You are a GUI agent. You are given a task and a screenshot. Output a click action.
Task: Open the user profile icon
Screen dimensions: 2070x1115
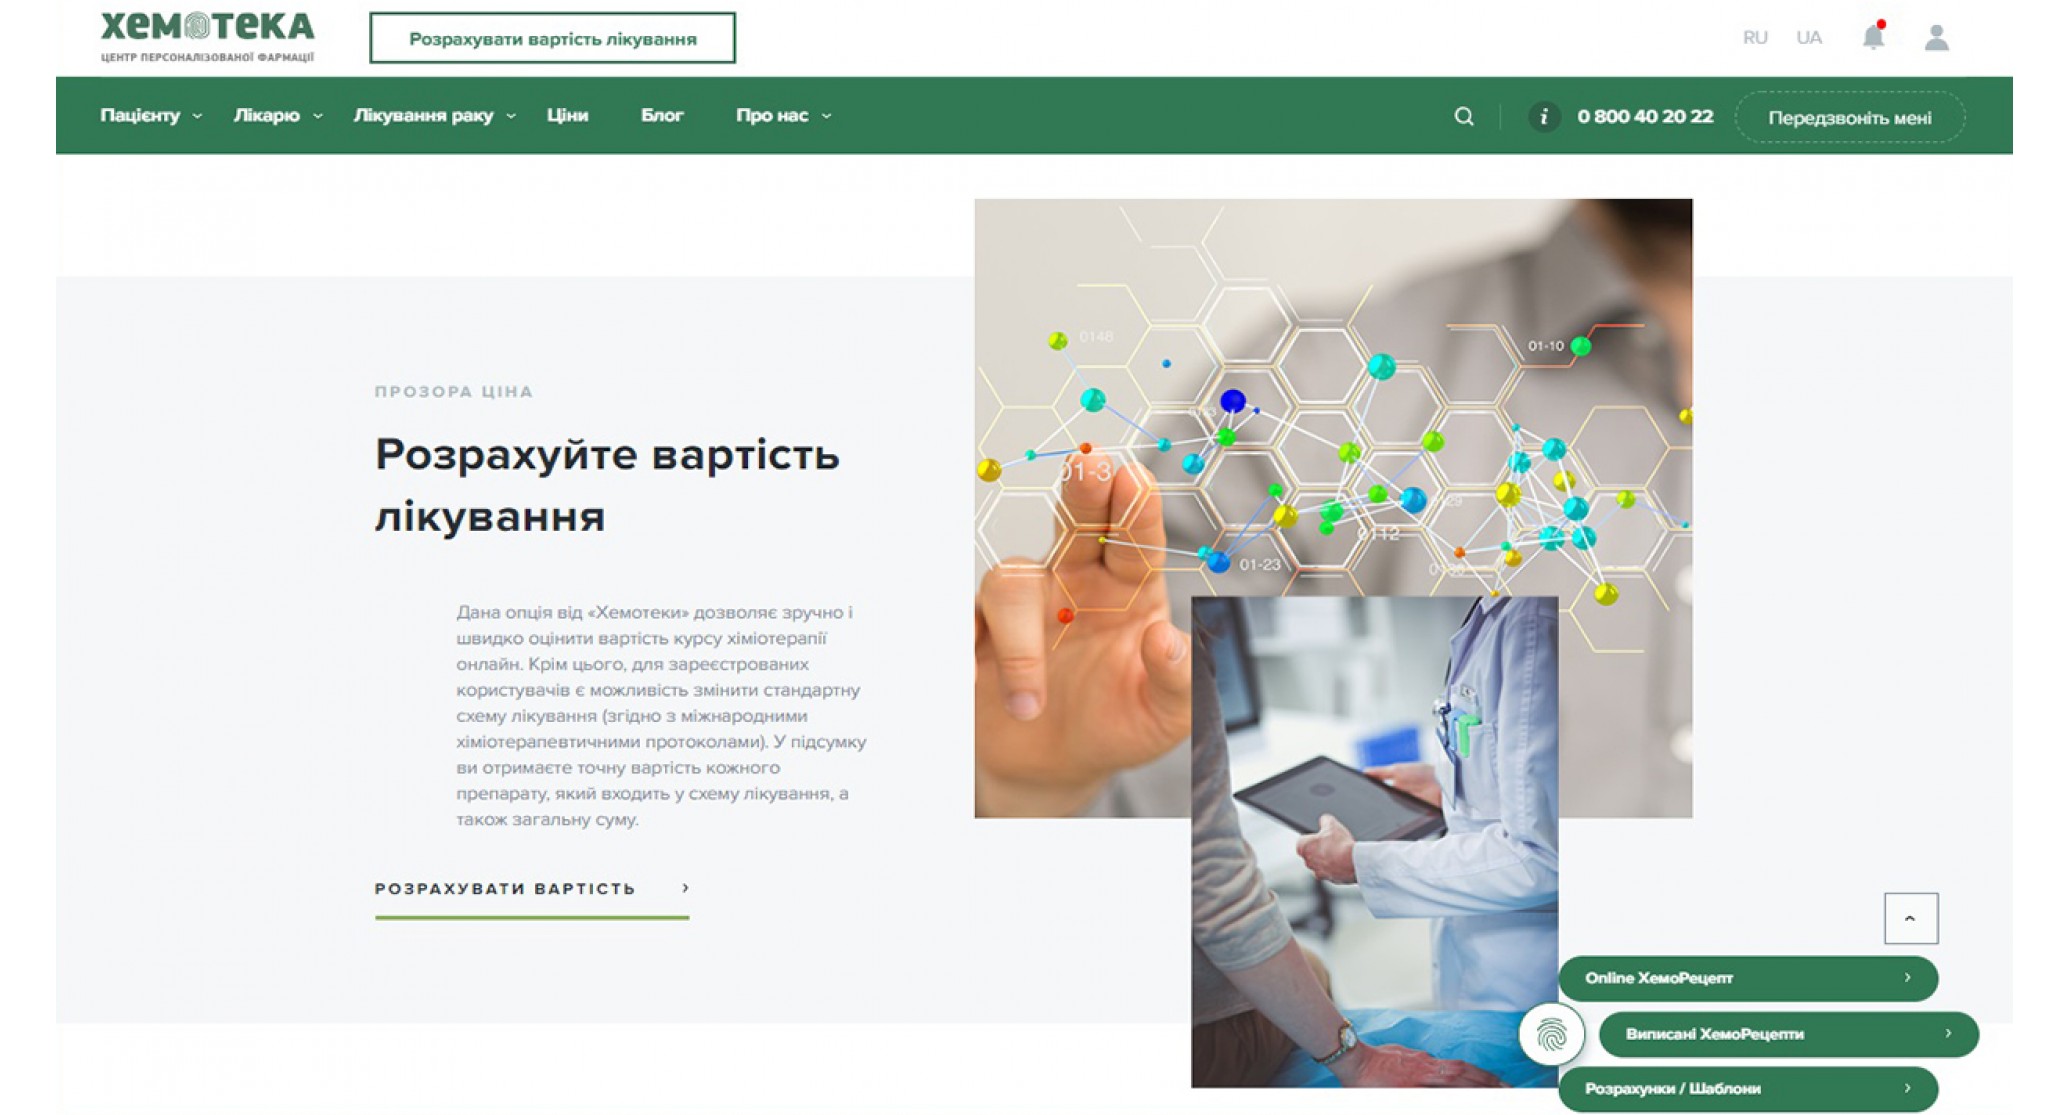pyautogui.click(x=1936, y=38)
